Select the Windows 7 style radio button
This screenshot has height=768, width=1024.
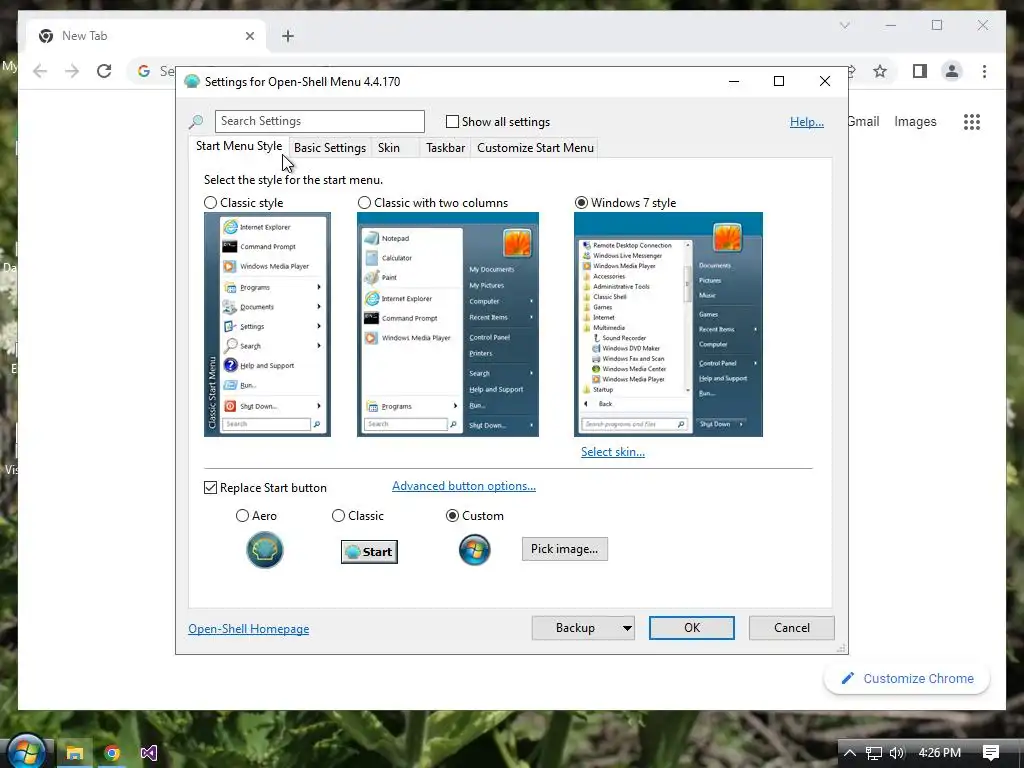tap(581, 202)
